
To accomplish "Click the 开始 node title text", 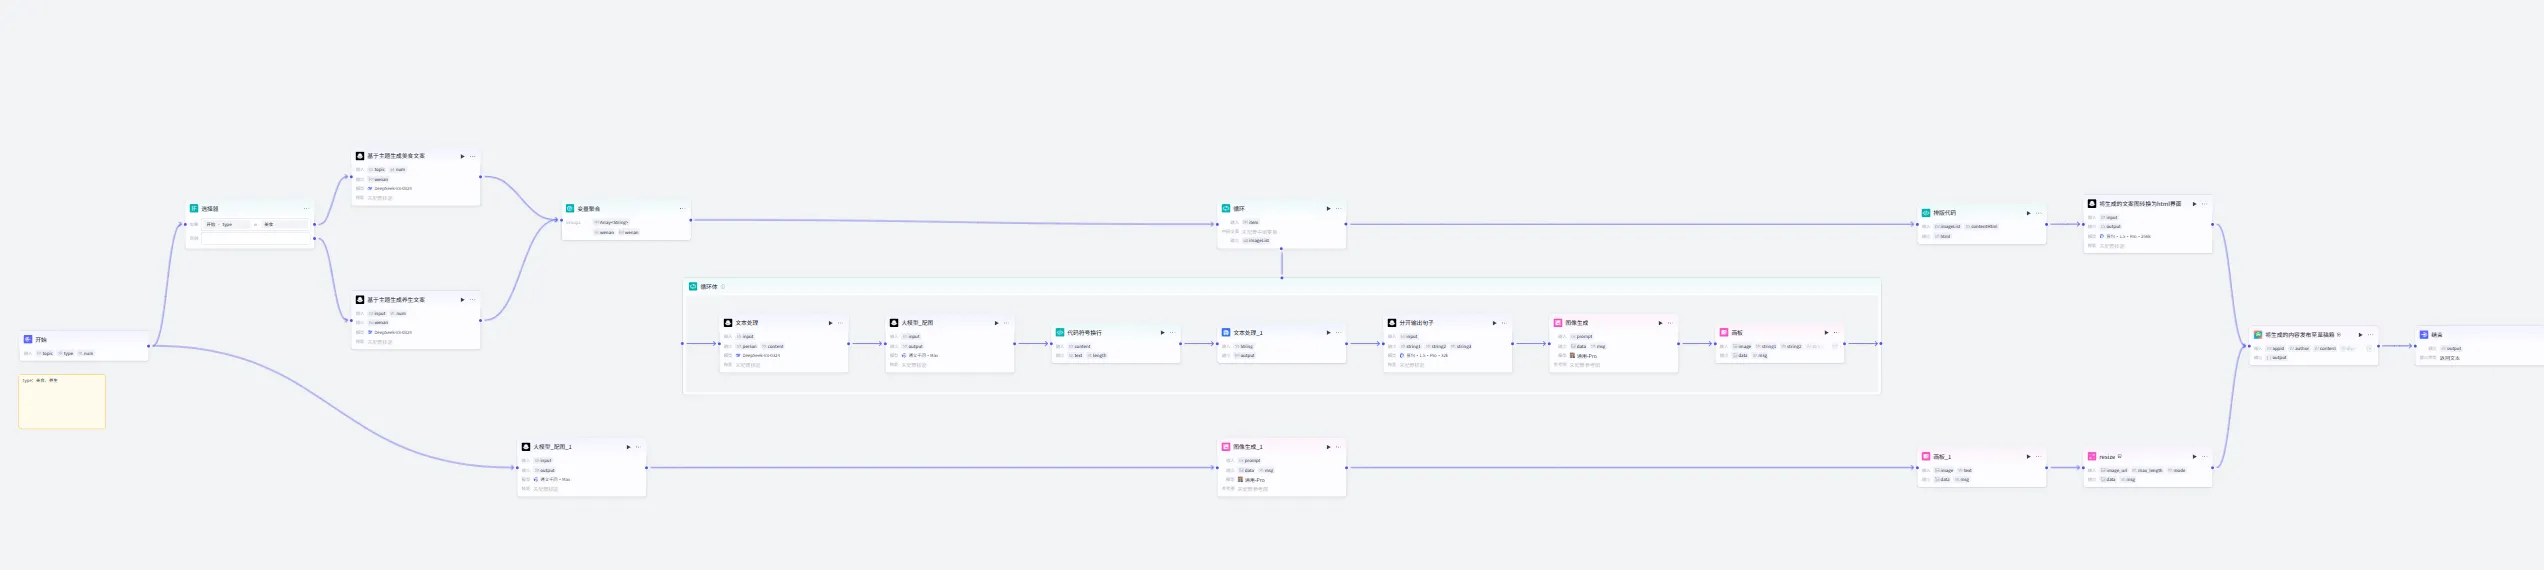I will [41, 339].
